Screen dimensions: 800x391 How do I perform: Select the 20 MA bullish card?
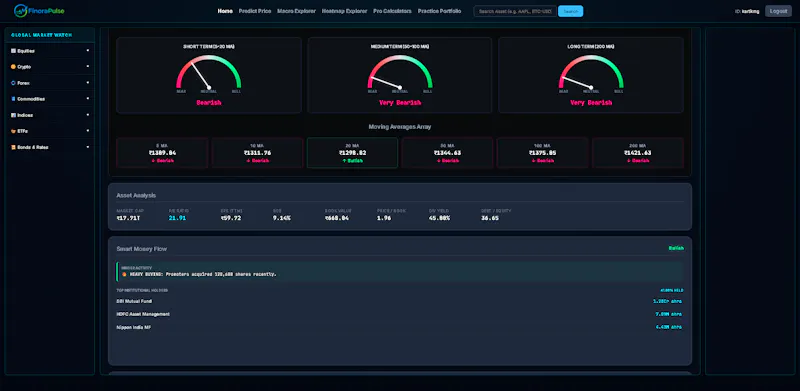(x=352, y=153)
